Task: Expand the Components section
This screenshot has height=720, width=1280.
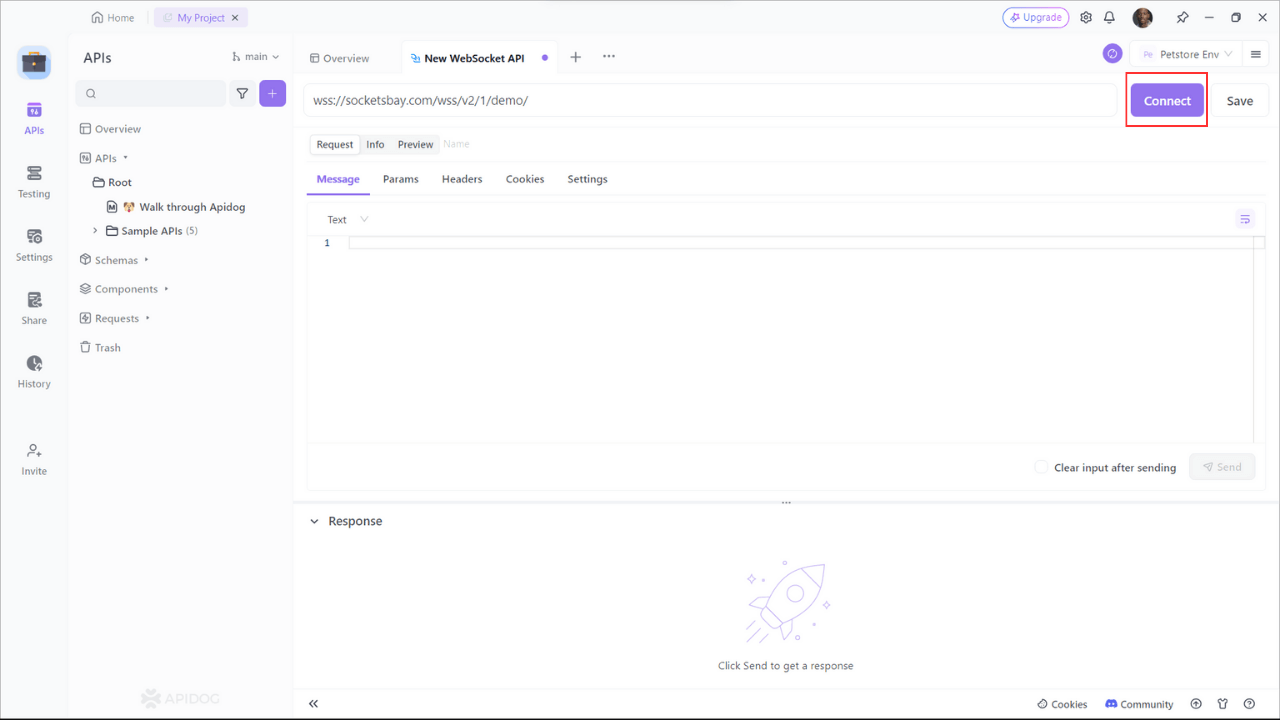Action: [x=166, y=289]
